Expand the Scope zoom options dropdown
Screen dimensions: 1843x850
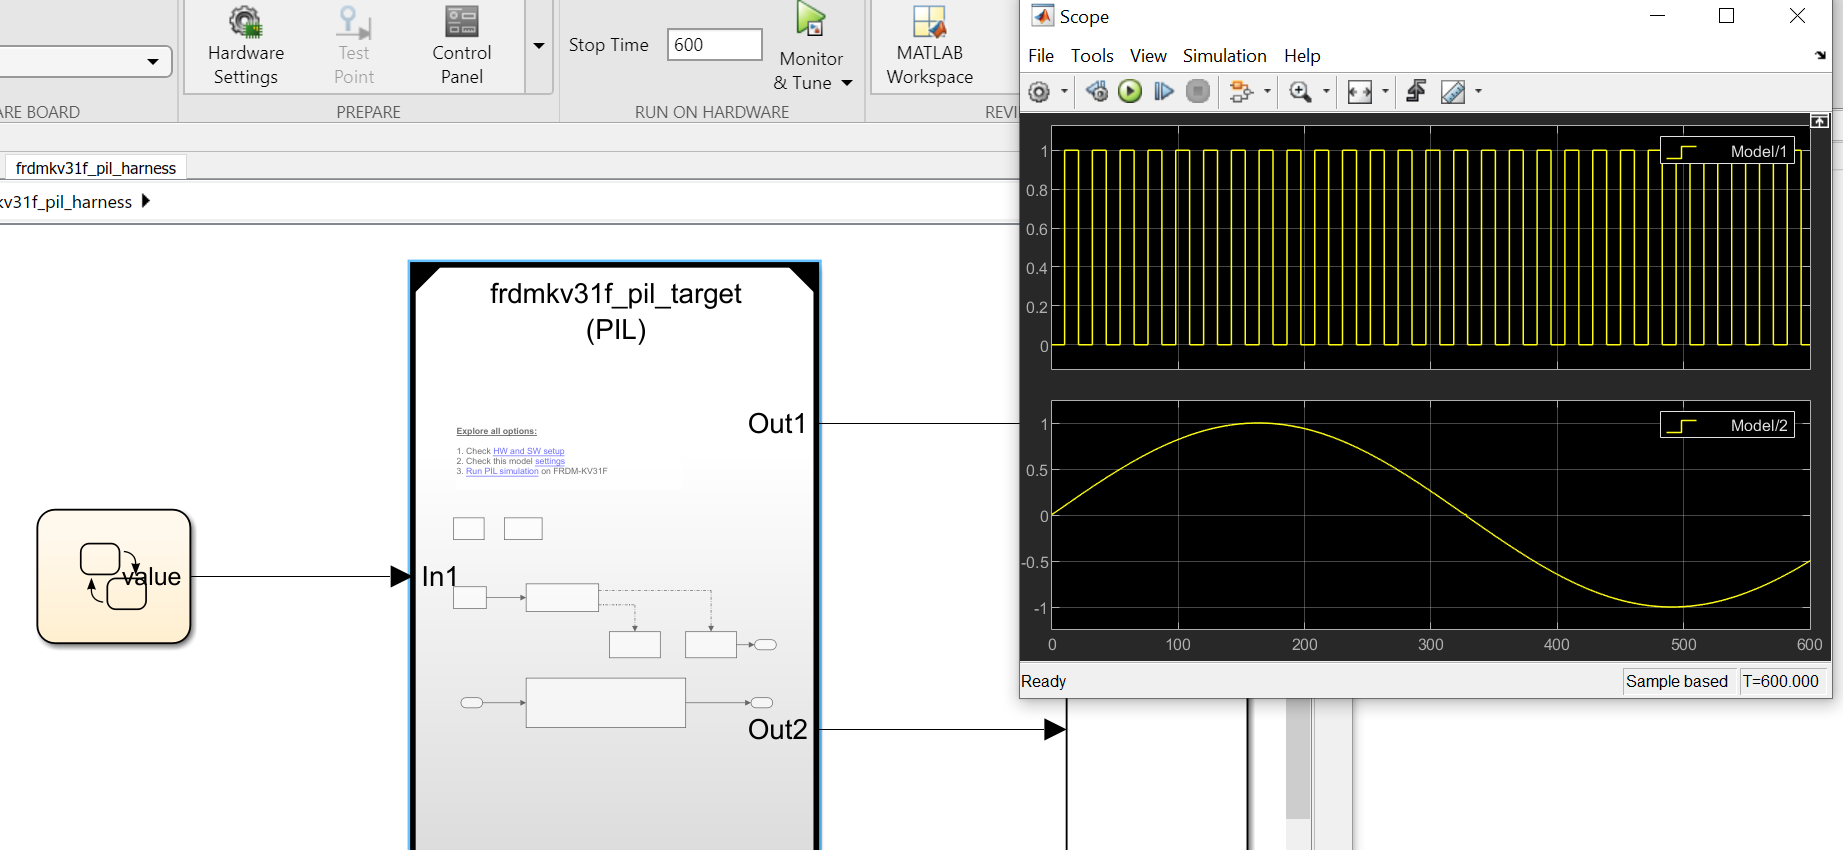1326,92
